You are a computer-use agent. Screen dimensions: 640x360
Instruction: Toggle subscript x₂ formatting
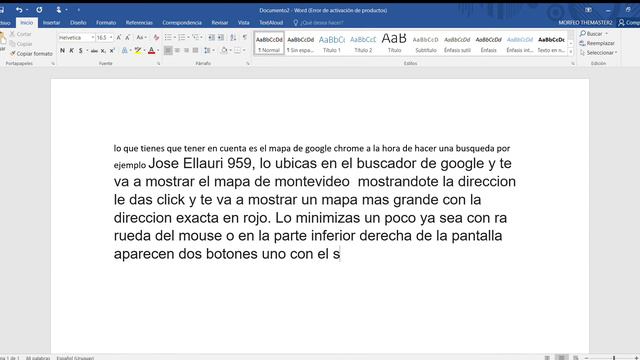click(103, 51)
